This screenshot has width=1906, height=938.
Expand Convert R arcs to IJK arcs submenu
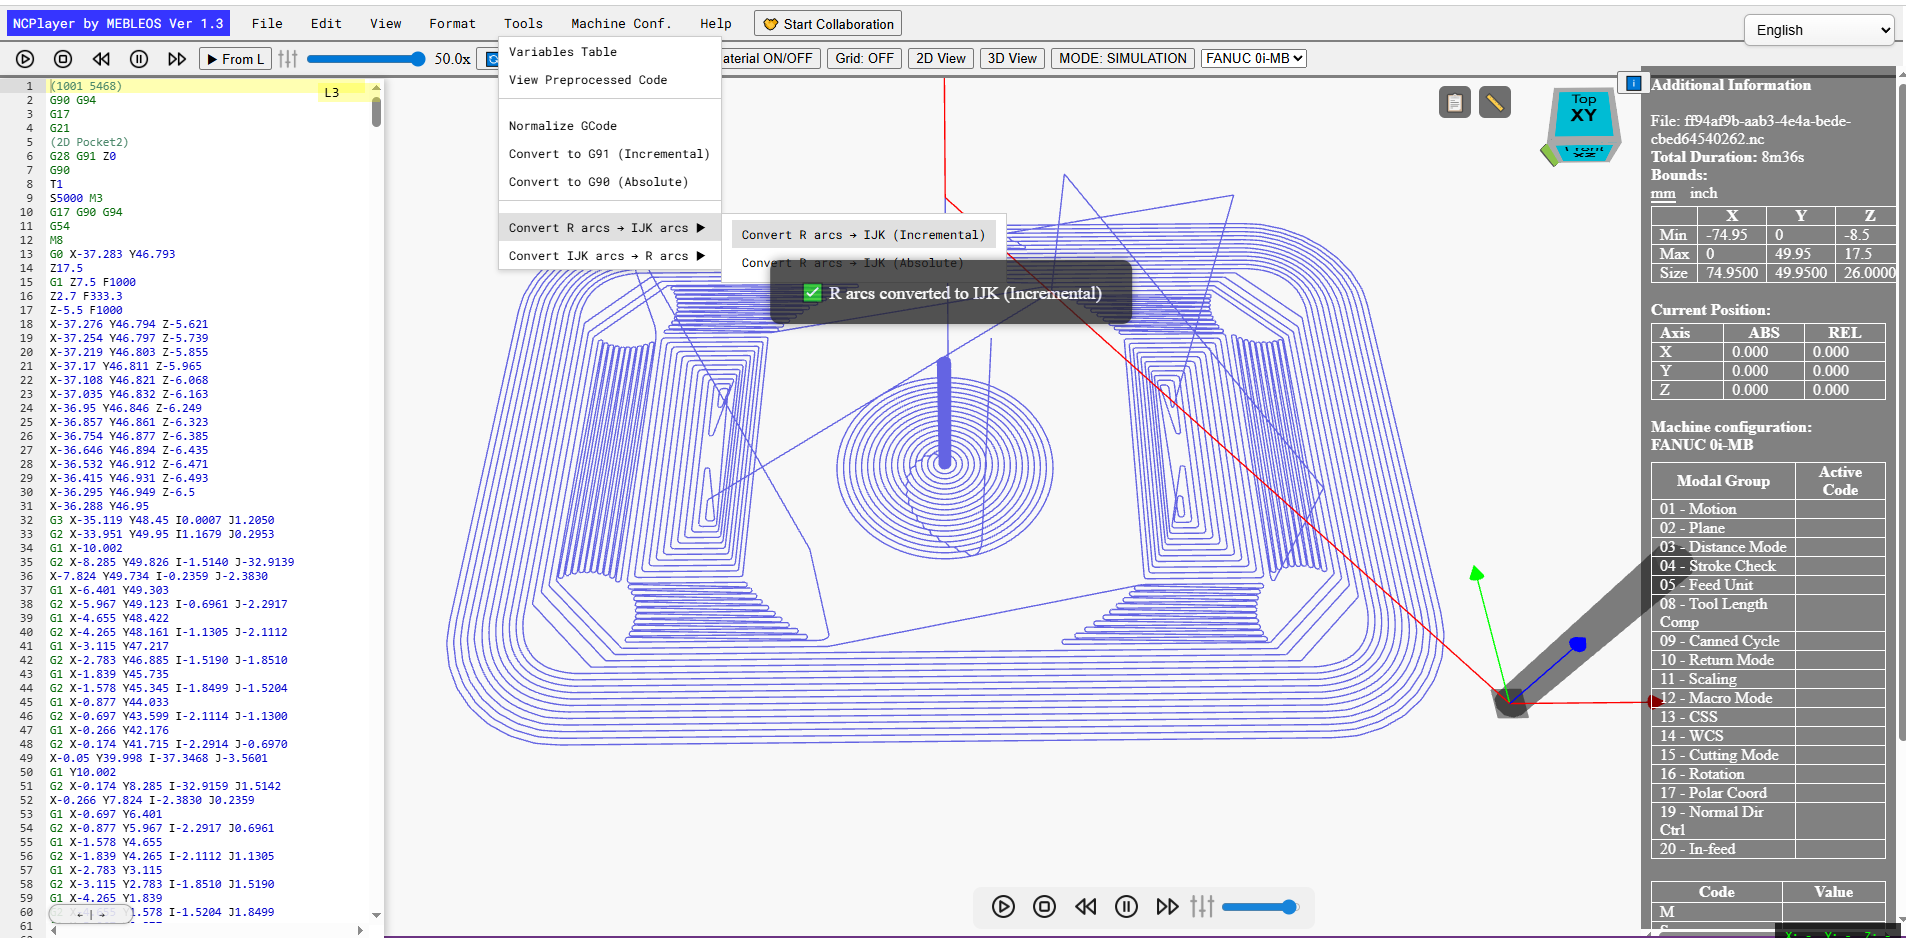(609, 228)
